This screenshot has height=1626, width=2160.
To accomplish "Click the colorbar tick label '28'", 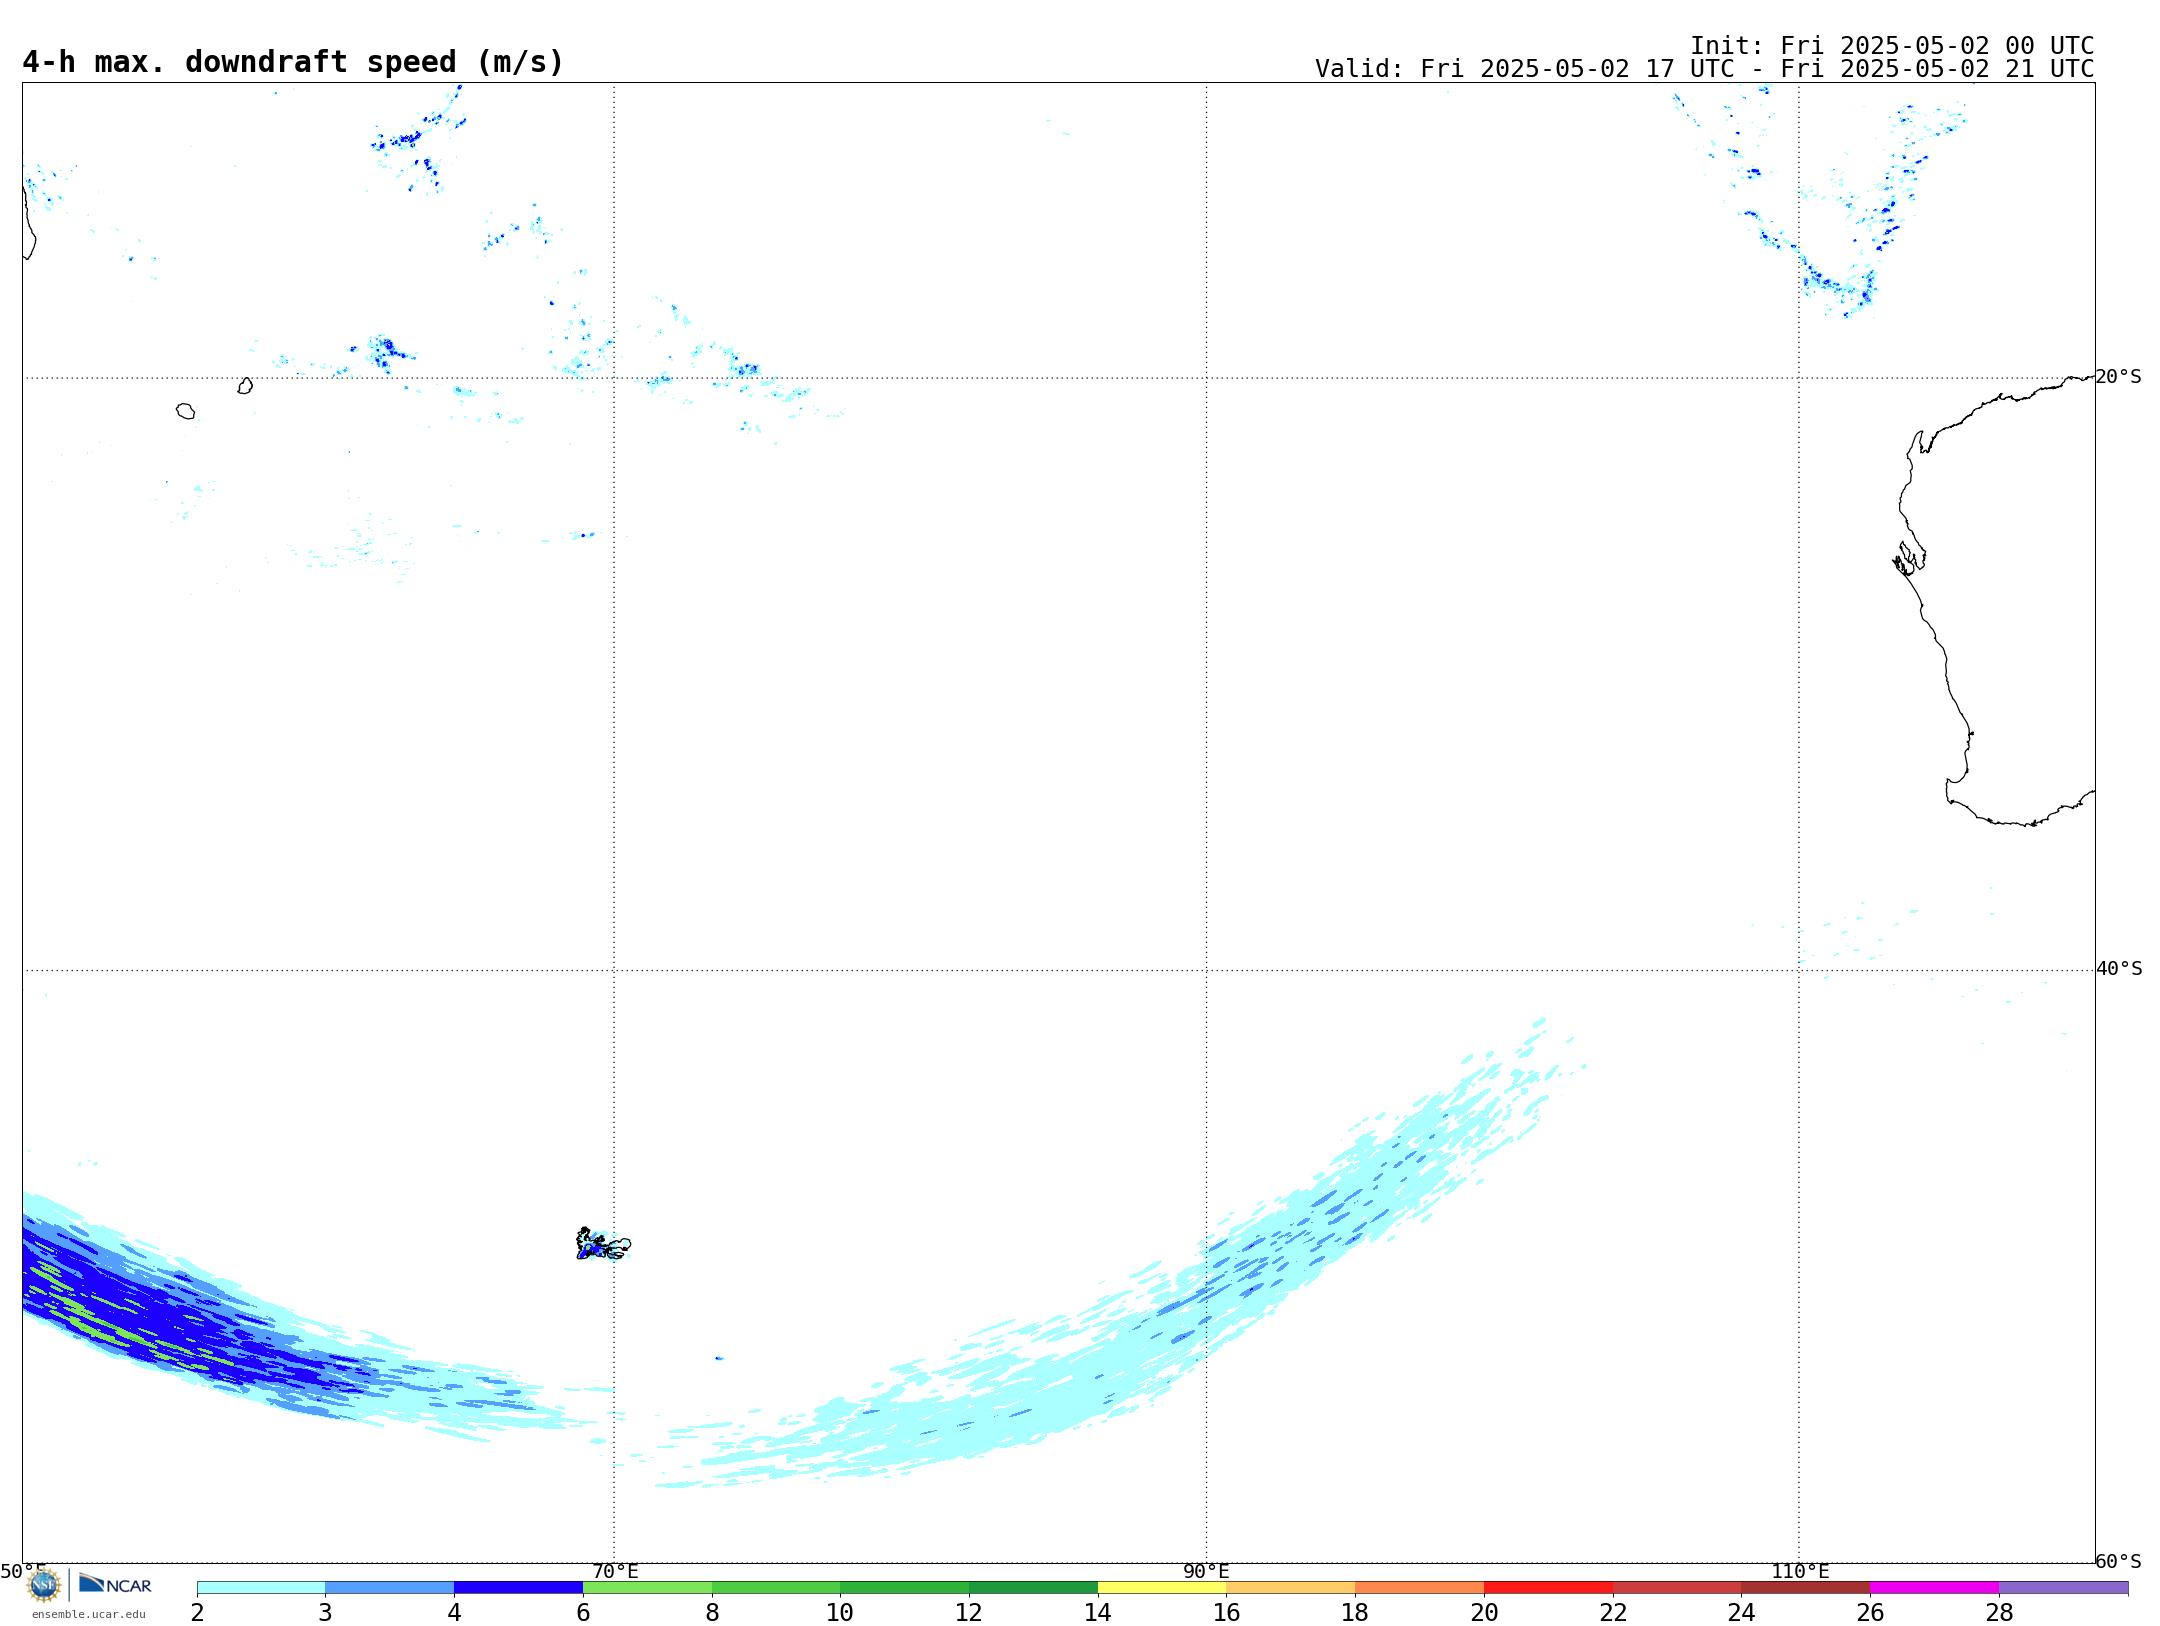I will [1999, 1612].
